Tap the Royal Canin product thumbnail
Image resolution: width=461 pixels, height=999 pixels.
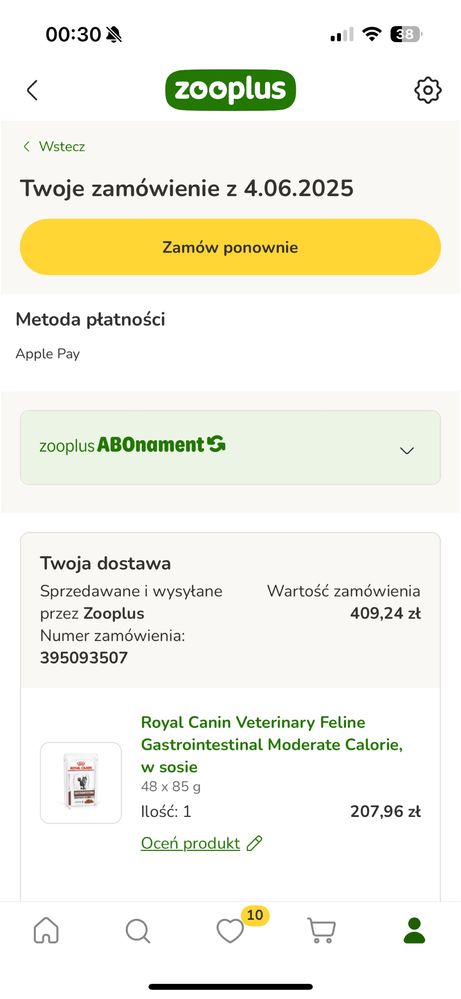(81, 783)
